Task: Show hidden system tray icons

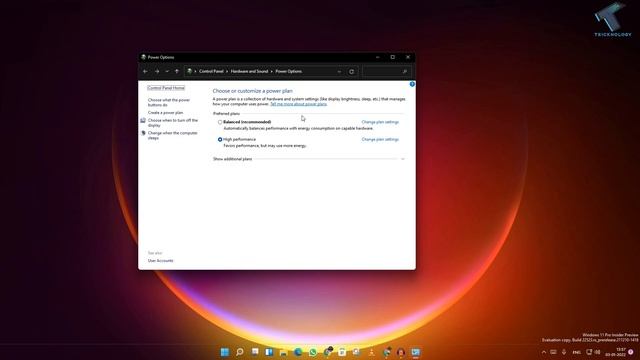Action: [544, 352]
